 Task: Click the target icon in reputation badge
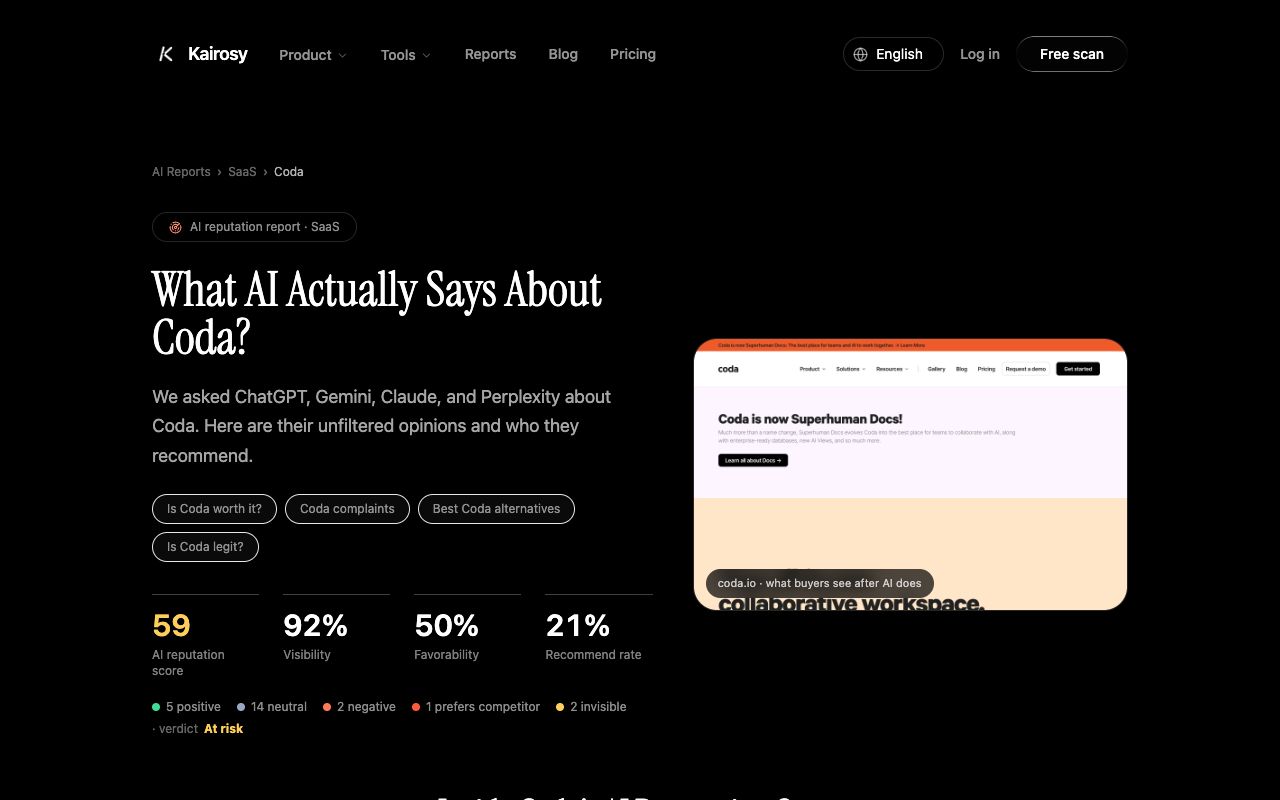click(x=175, y=227)
